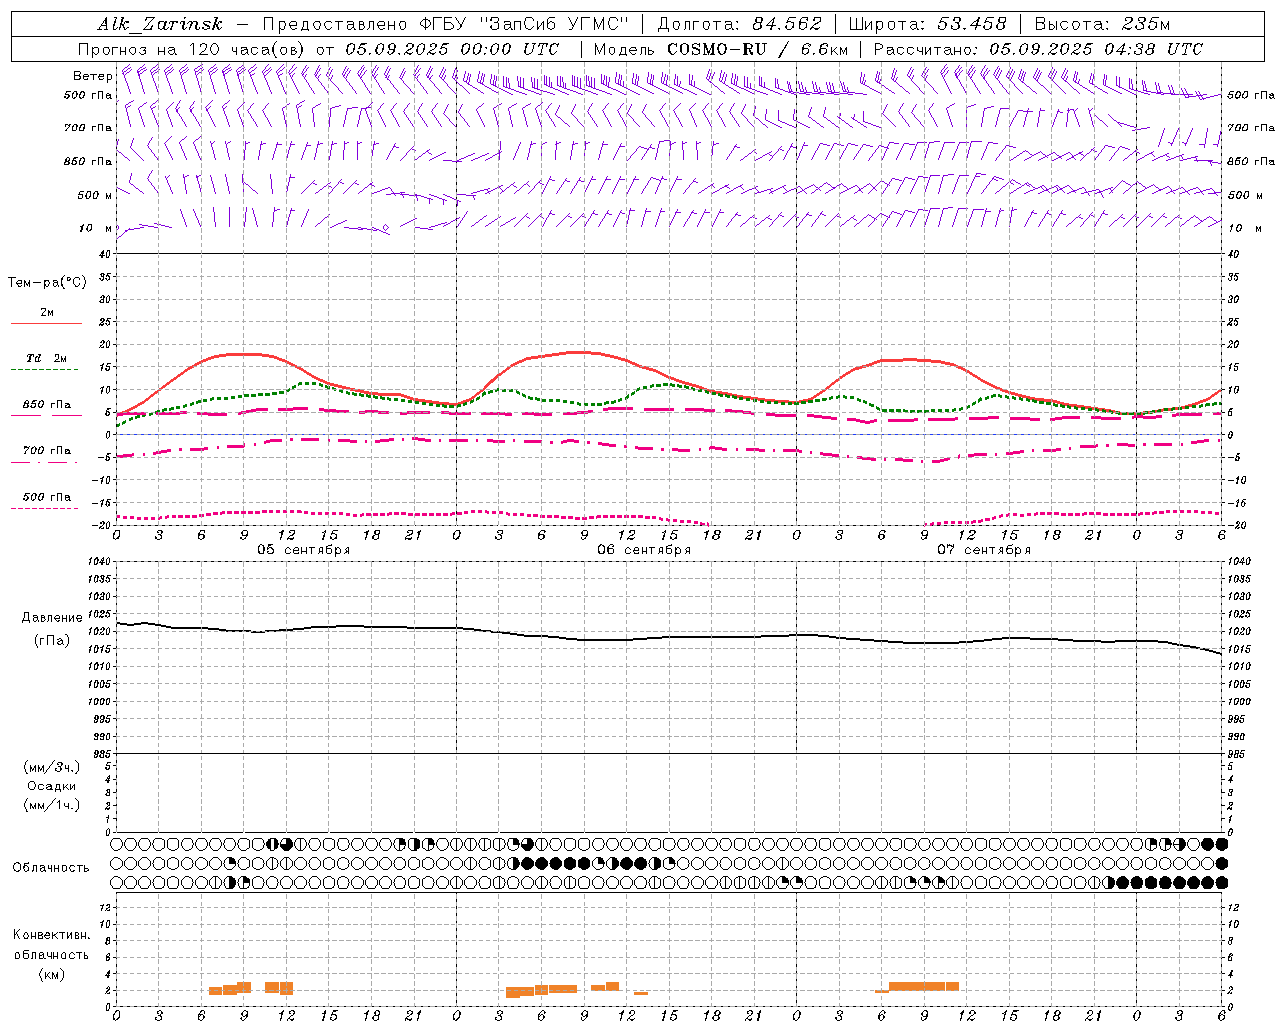
Task: Select the date label 06 сентября
Action: (644, 550)
